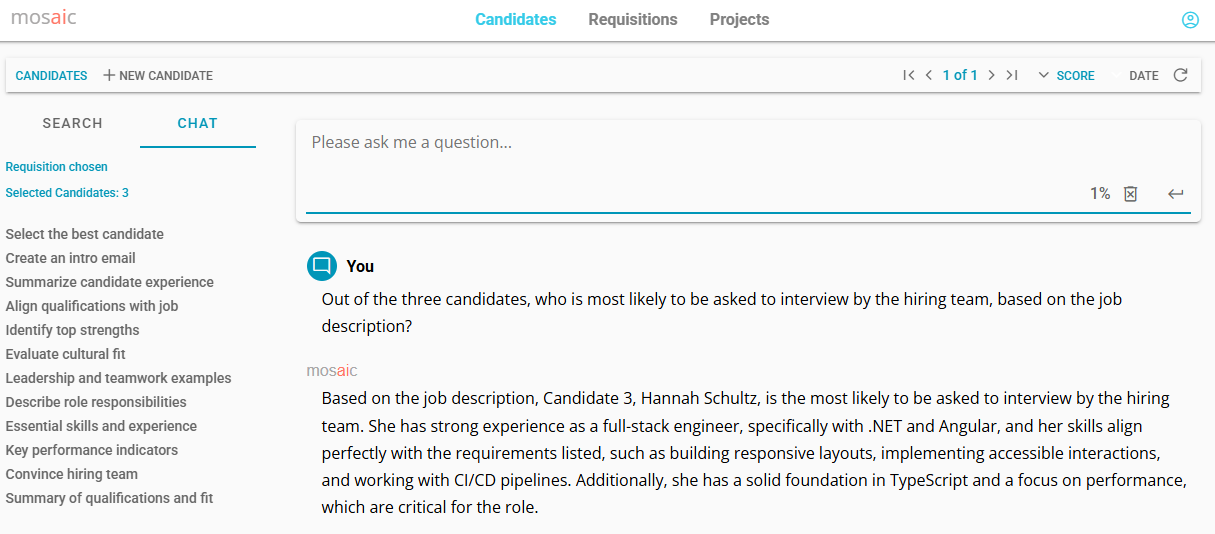Refresh the candidates list

coord(1180,75)
